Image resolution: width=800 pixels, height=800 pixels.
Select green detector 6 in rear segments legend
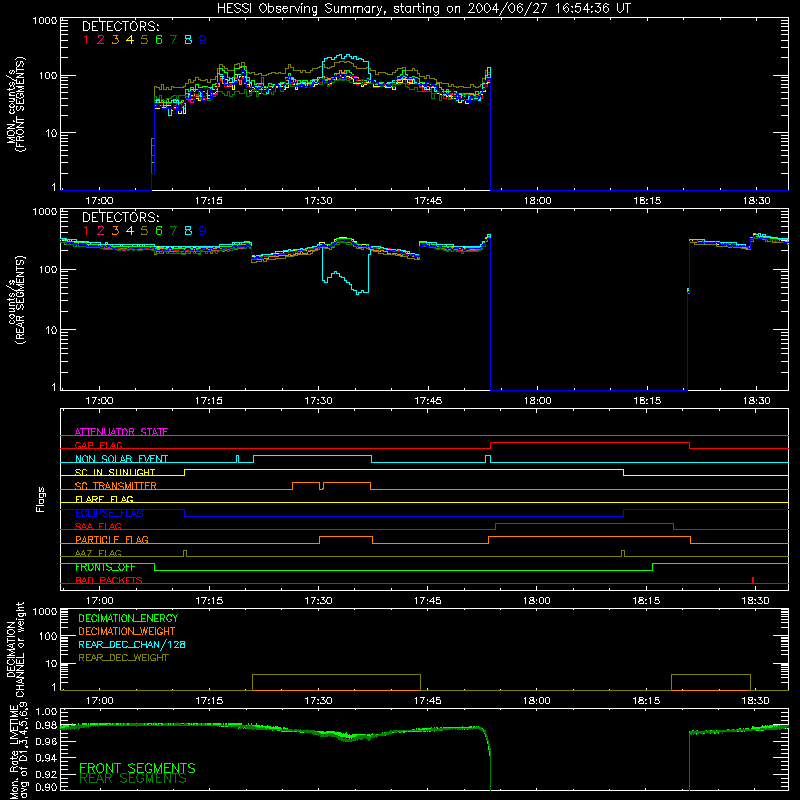[x=159, y=231]
